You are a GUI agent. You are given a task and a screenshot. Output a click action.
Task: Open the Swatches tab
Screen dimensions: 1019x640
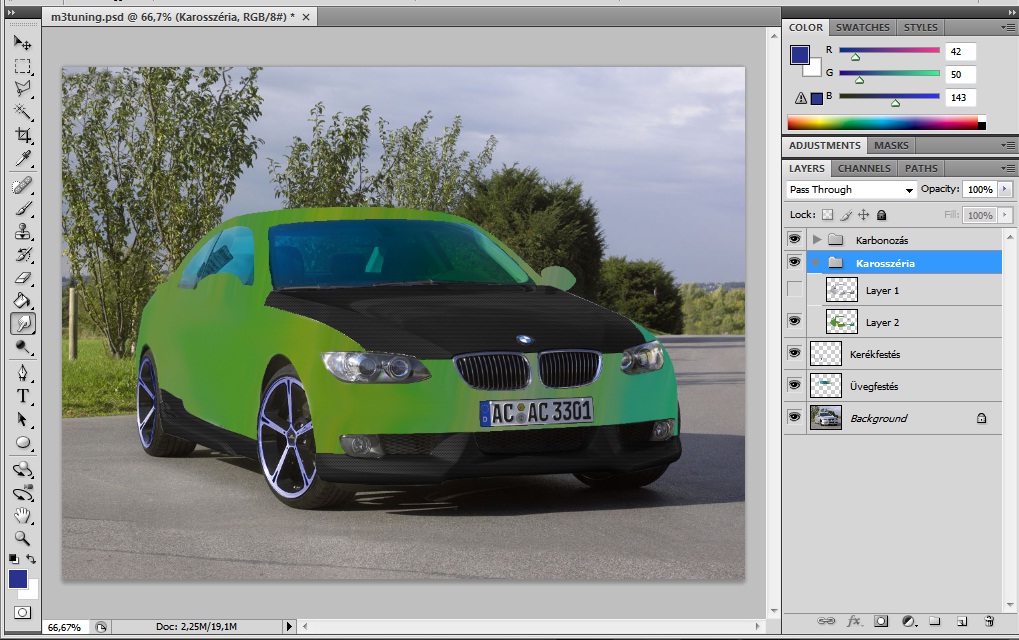(x=862, y=28)
